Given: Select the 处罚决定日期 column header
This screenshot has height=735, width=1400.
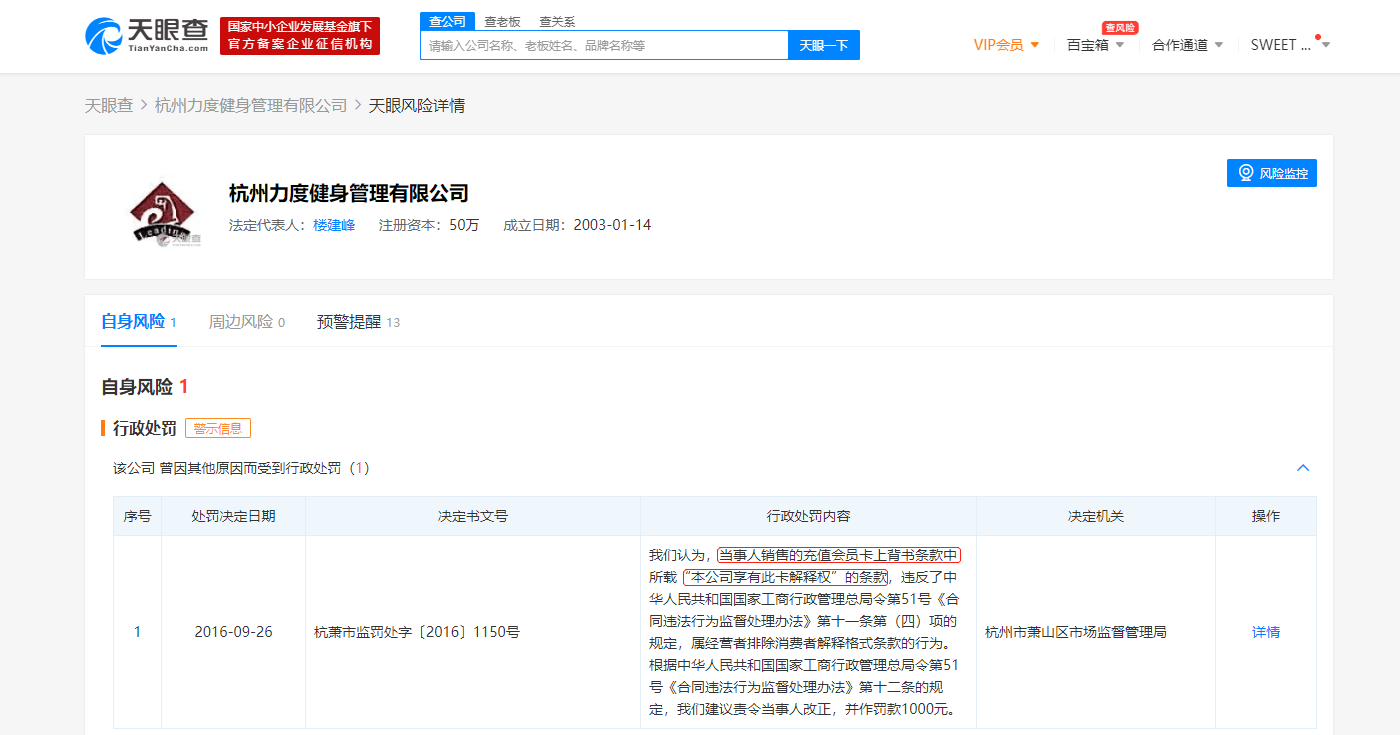Looking at the screenshot, I should tap(234, 516).
